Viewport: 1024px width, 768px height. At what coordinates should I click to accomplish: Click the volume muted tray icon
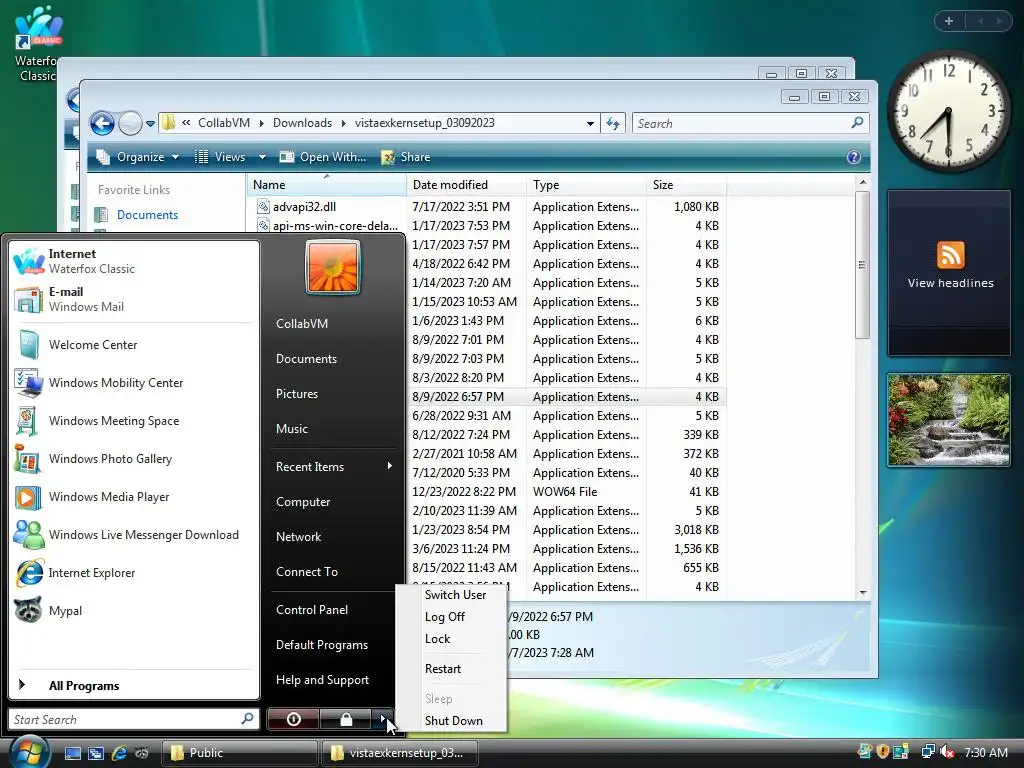pyautogui.click(x=946, y=752)
